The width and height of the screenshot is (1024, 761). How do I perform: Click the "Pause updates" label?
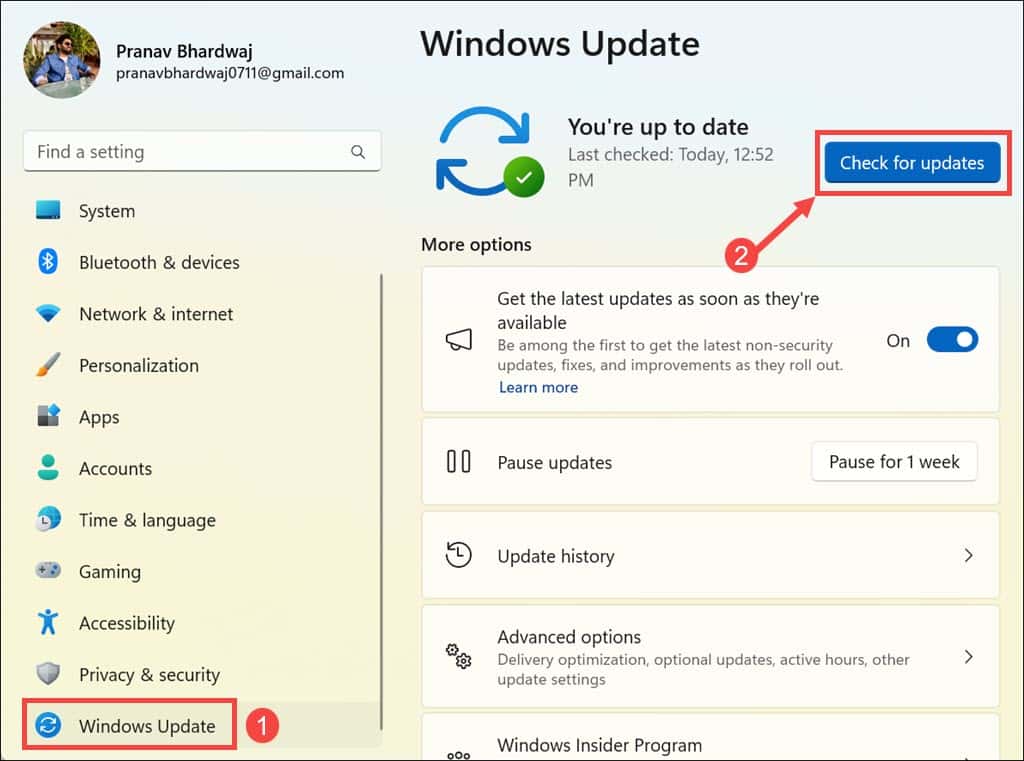(554, 462)
